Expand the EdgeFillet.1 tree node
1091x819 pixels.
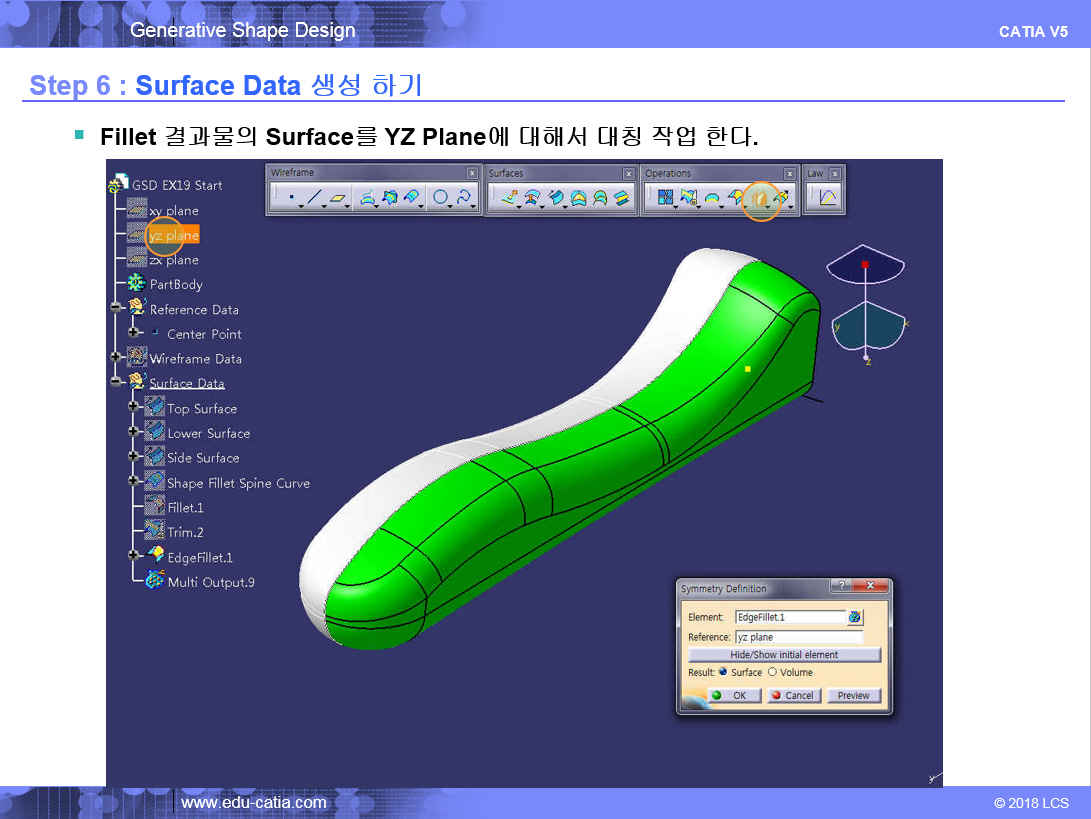[134, 557]
